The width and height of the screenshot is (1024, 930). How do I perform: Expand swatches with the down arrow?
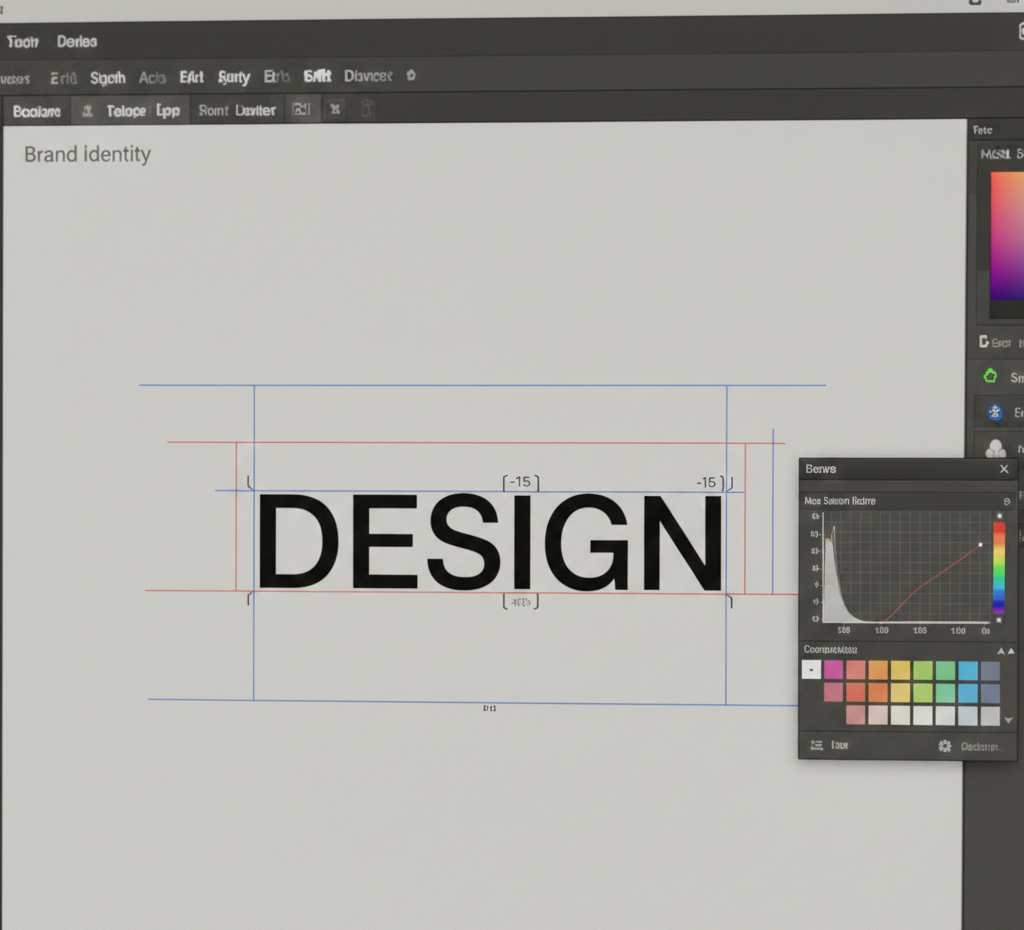(x=1007, y=720)
